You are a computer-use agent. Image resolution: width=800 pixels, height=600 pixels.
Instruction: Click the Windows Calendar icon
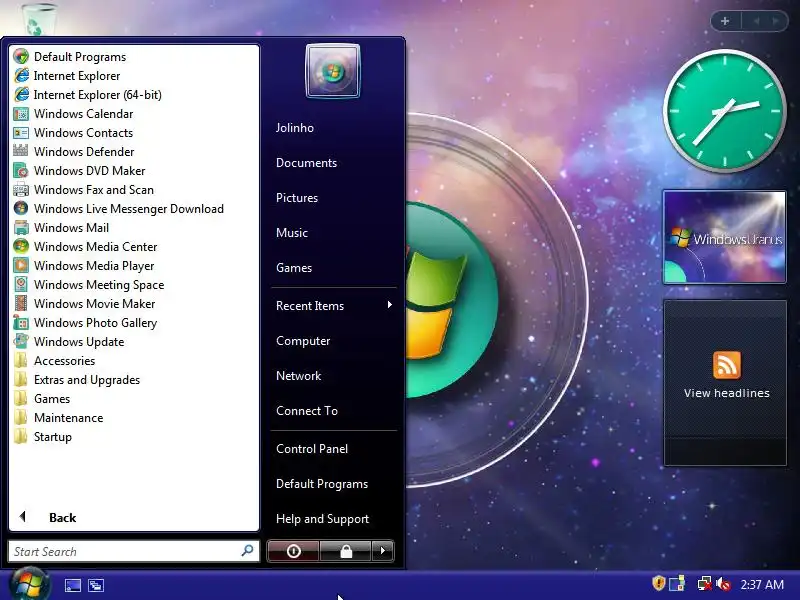pyautogui.click(x=21, y=114)
